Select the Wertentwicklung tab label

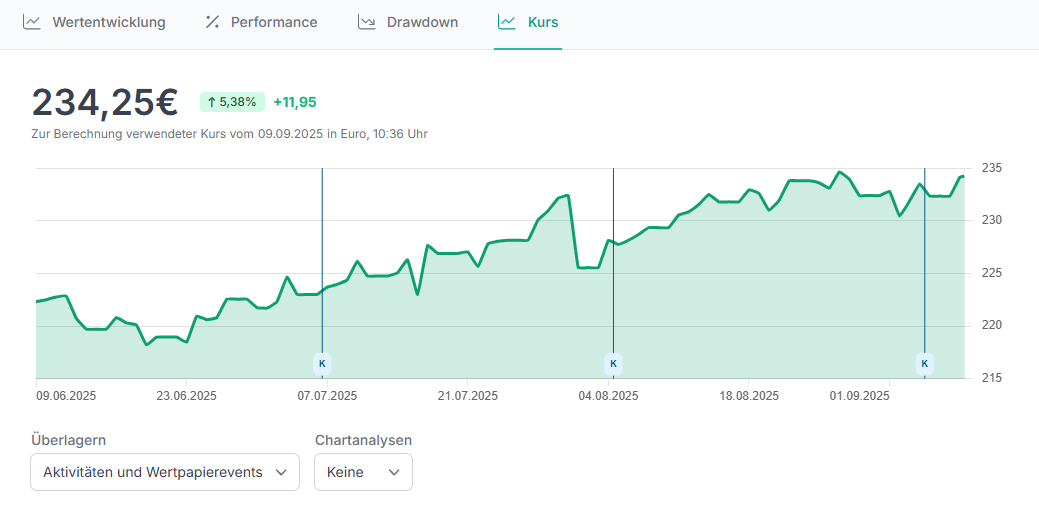coord(109,22)
